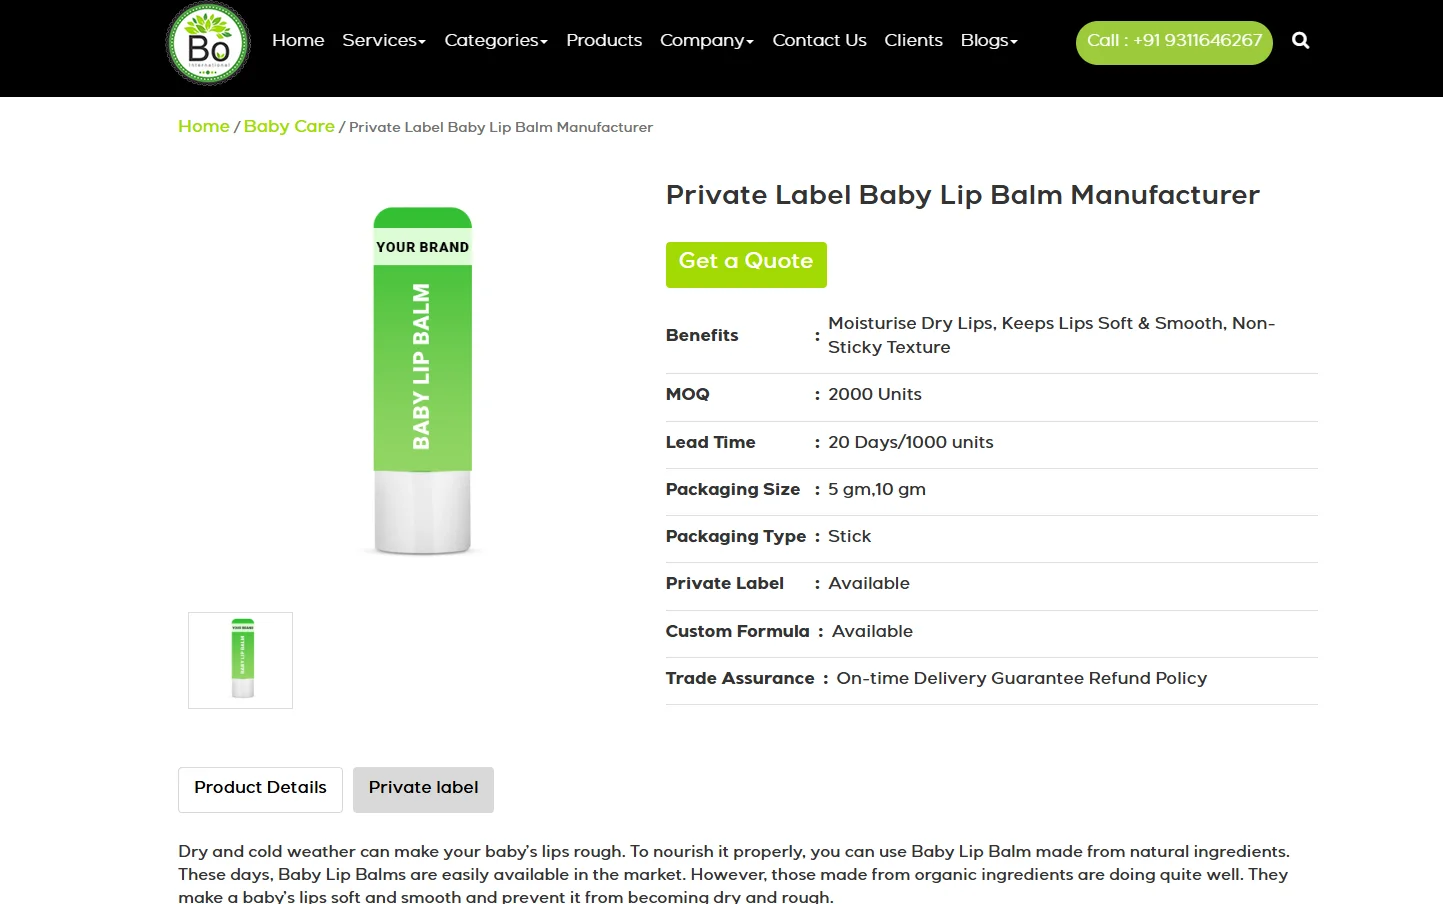Open the Contact Us menu item
1443x904 pixels.
pos(819,40)
